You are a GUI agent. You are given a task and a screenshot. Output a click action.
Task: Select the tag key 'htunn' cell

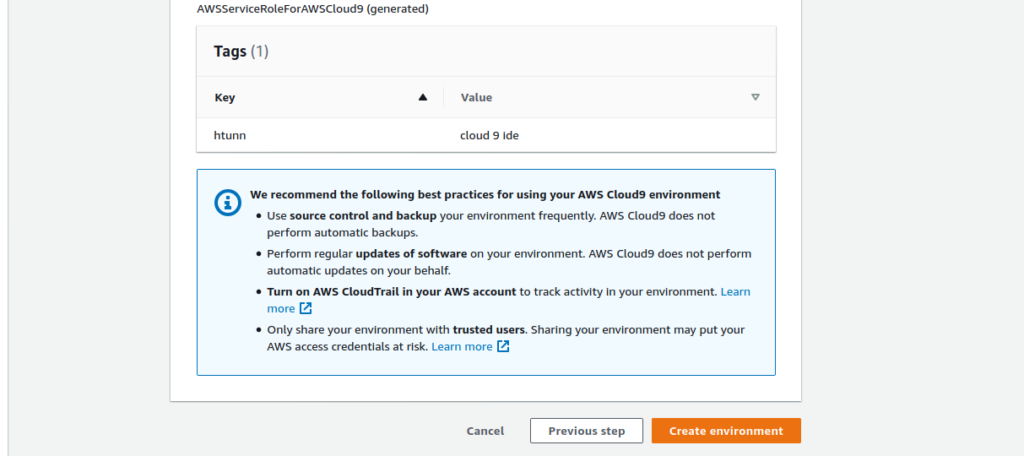(230, 136)
